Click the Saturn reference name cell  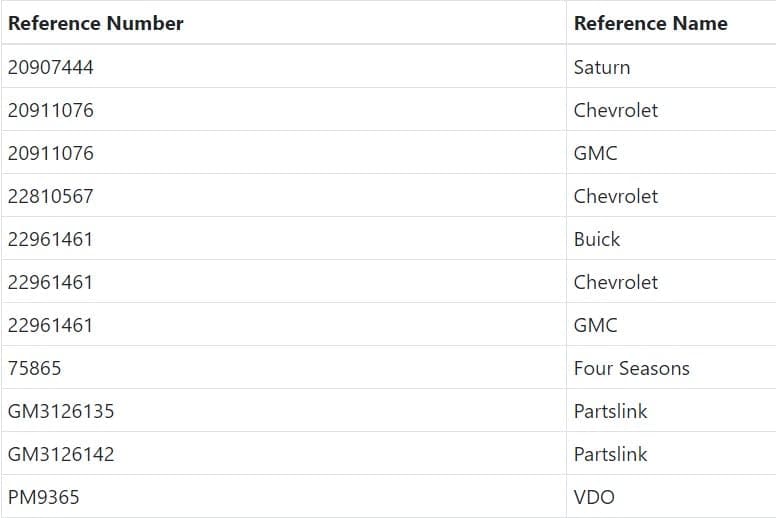(602, 67)
